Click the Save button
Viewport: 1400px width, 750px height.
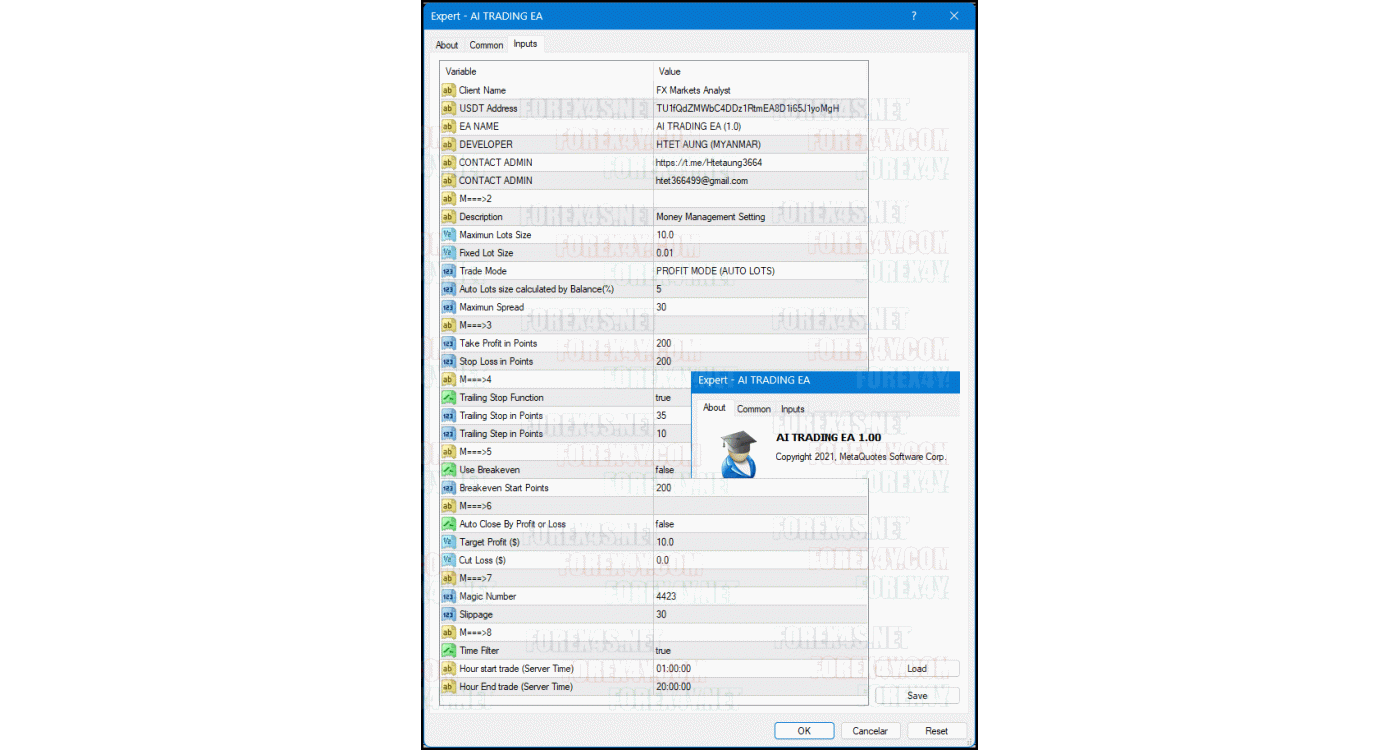917,695
